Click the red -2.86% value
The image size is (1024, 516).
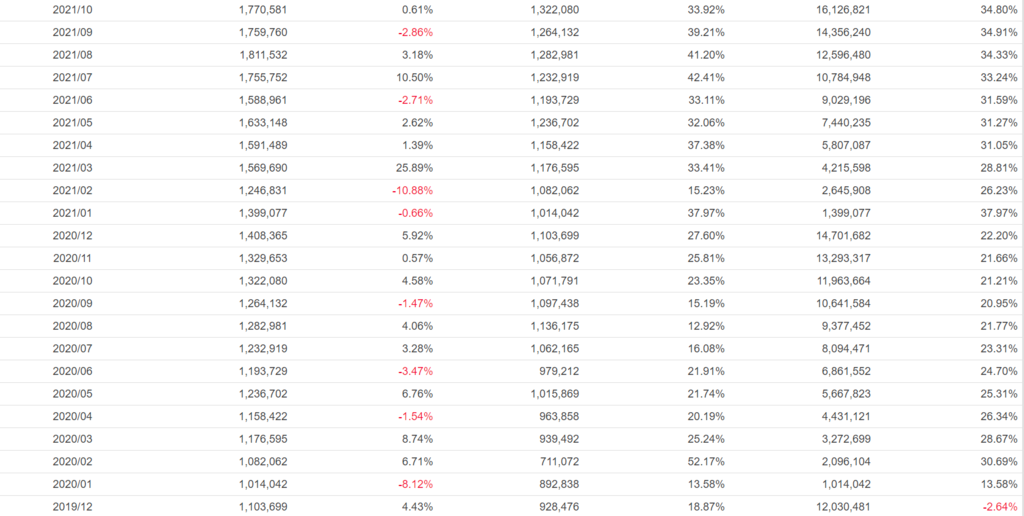413,33
